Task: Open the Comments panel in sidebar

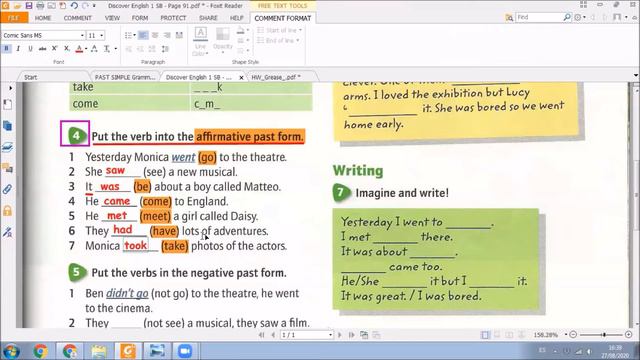Action: point(7,168)
